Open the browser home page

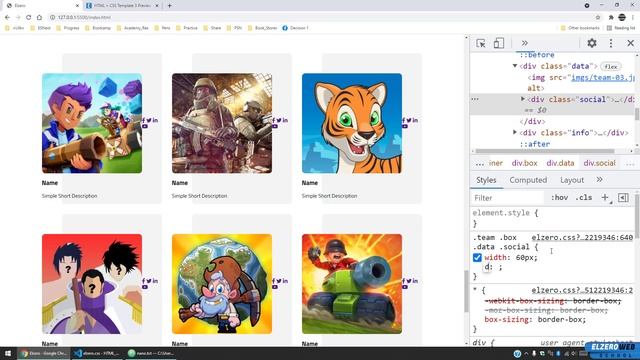[x=39, y=17]
